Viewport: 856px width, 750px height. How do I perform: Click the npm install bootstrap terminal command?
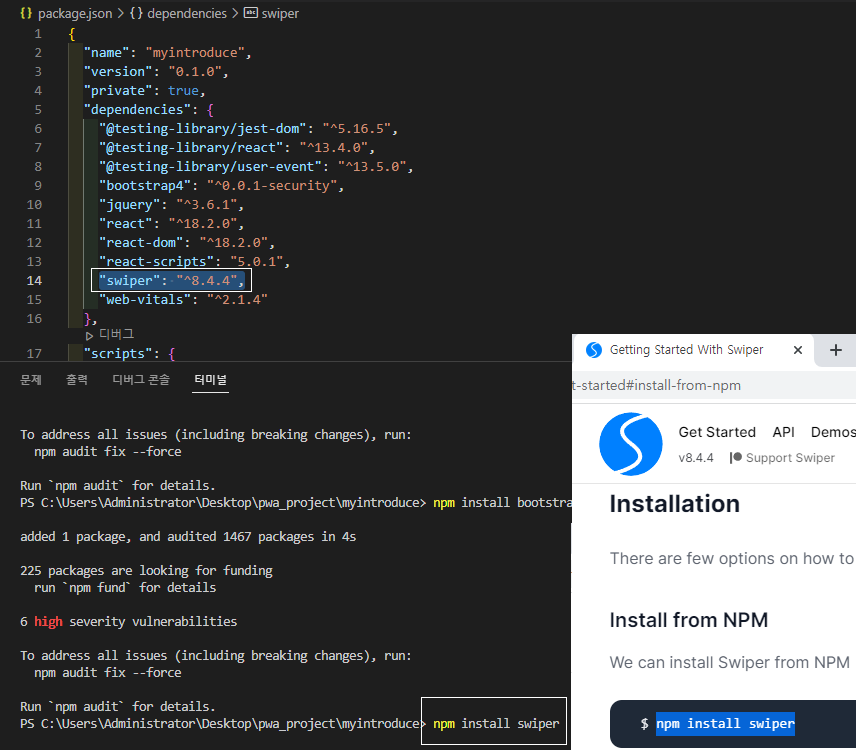pos(502,503)
